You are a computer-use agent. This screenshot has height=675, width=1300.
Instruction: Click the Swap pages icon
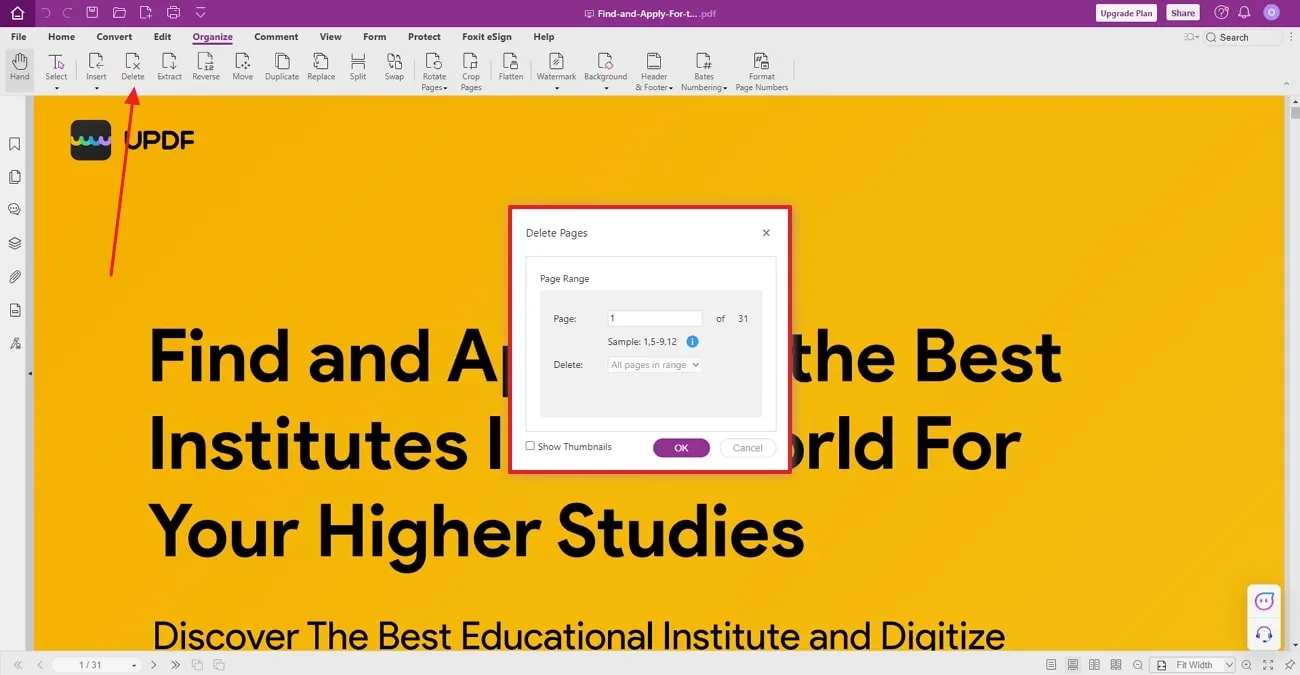point(394,66)
